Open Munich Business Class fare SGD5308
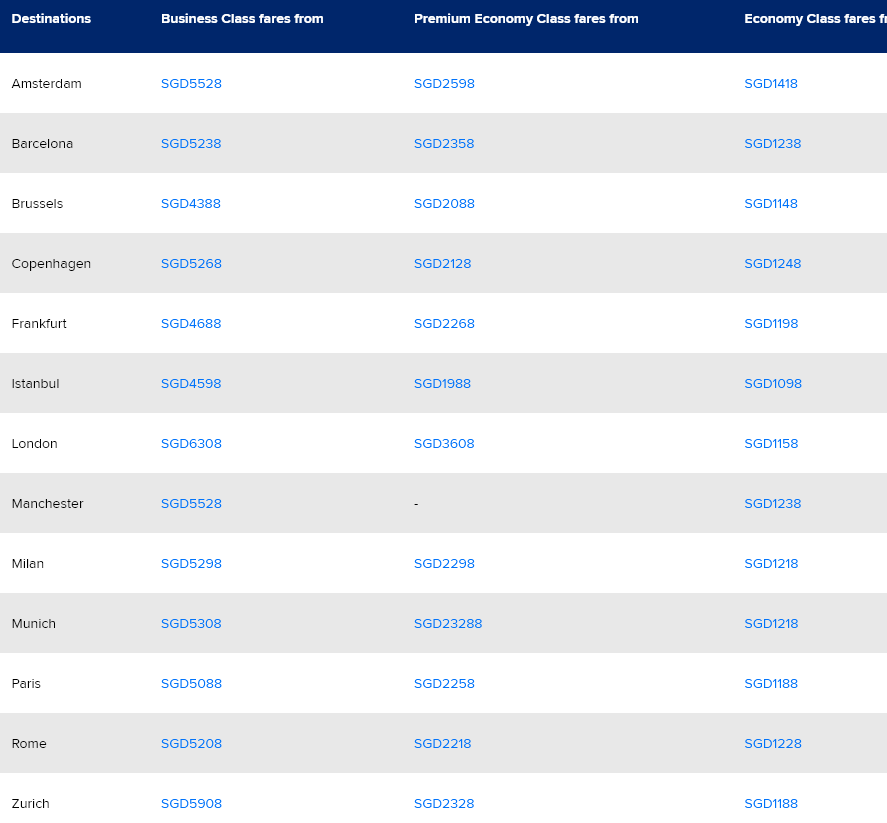Image resolution: width=887 pixels, height=823 pixels. click(191, 624)
